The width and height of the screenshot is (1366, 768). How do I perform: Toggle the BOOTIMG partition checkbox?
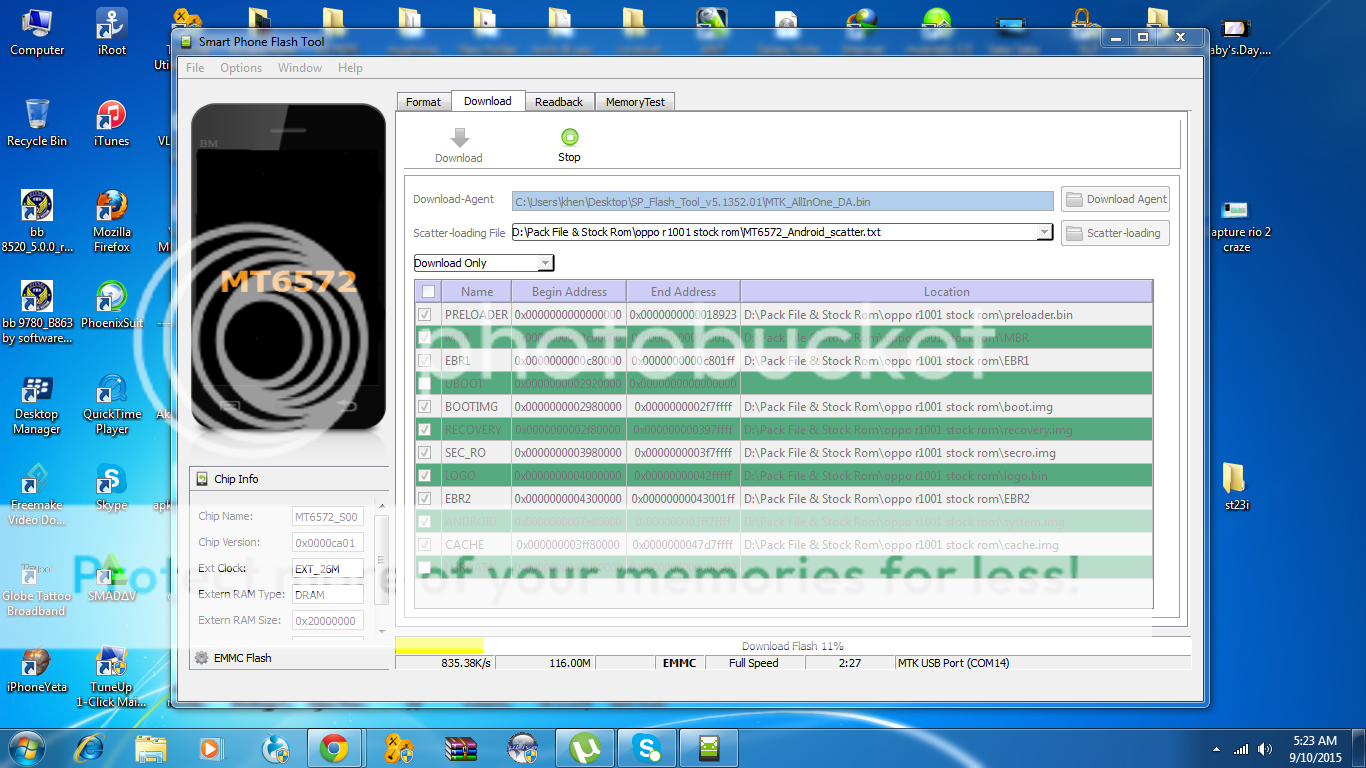point(425,407)
